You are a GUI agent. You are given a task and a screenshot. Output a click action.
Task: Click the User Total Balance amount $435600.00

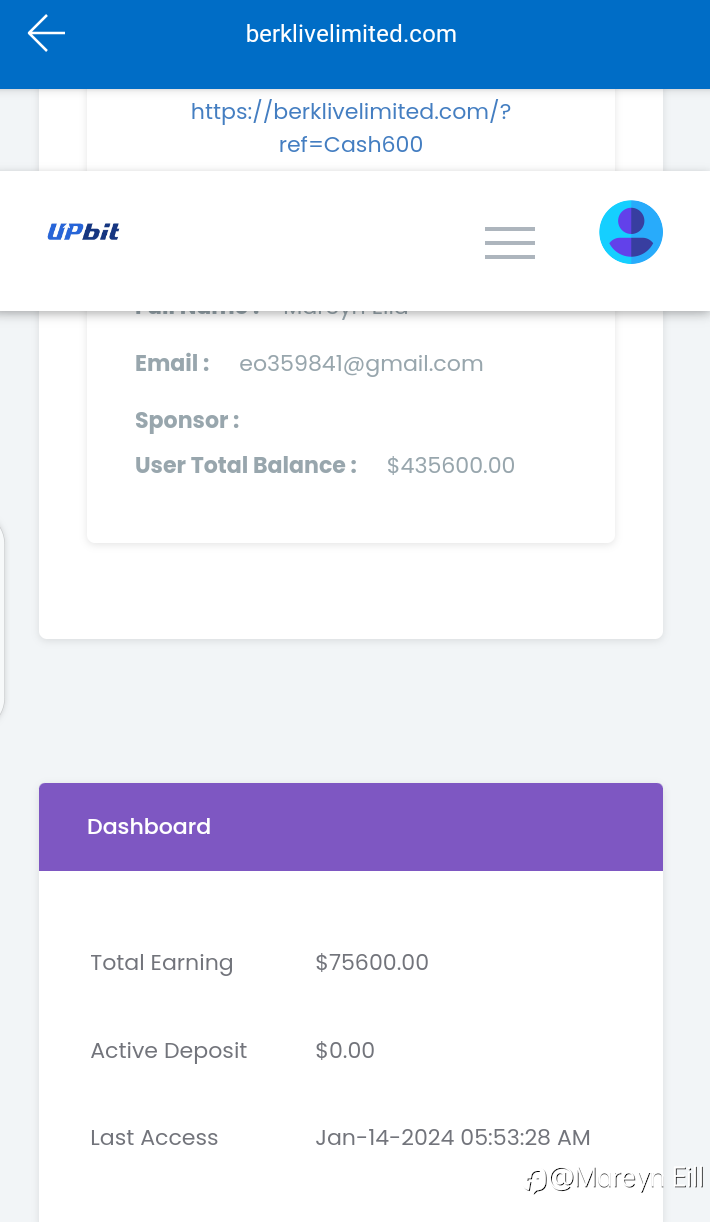click(x=451, y=465)
